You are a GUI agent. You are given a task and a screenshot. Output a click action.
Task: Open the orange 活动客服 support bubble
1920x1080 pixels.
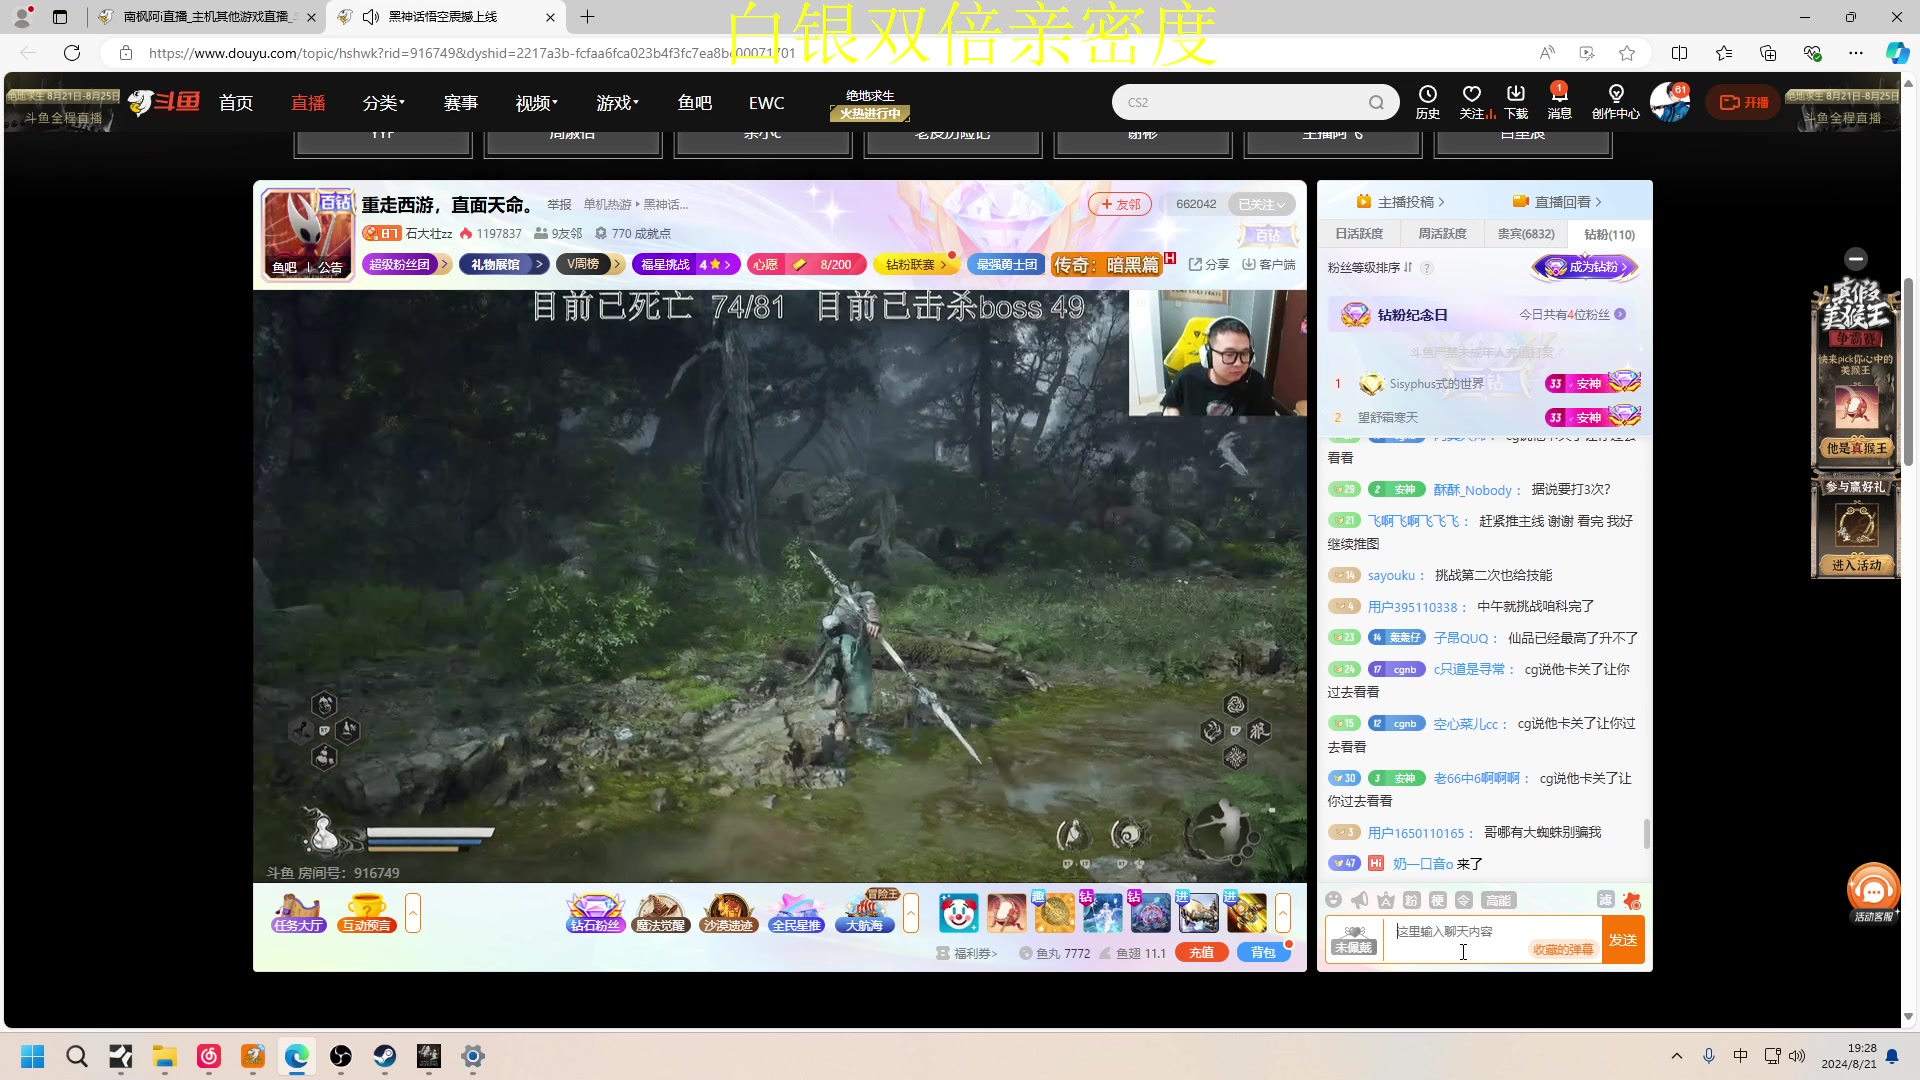tap(1873, 891)
